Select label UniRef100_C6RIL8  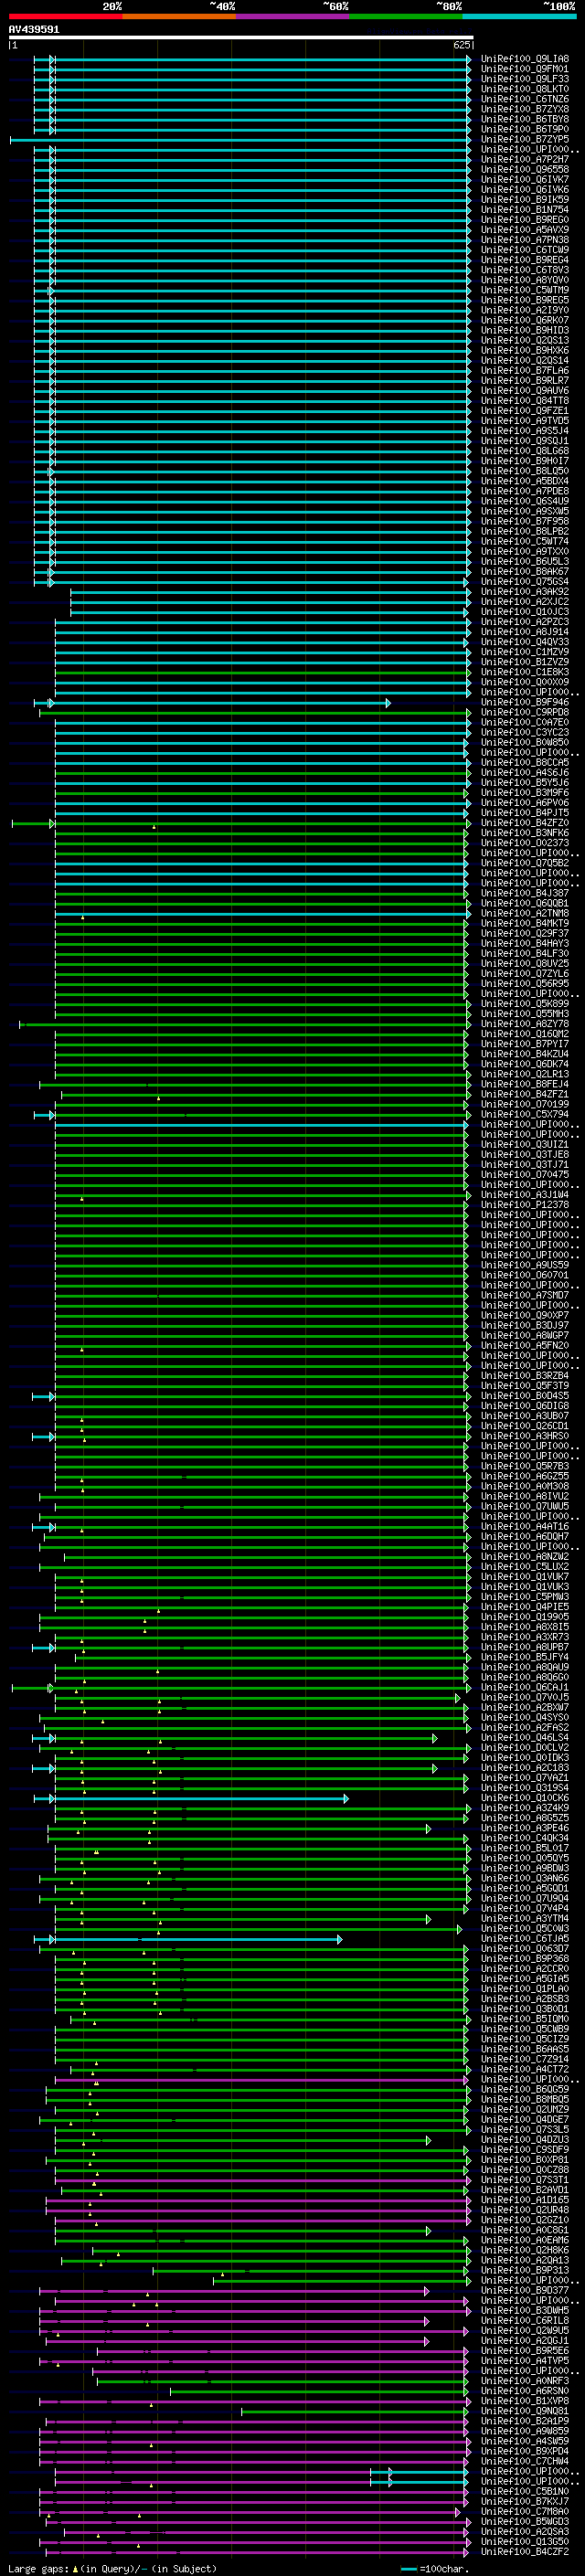525,2321
